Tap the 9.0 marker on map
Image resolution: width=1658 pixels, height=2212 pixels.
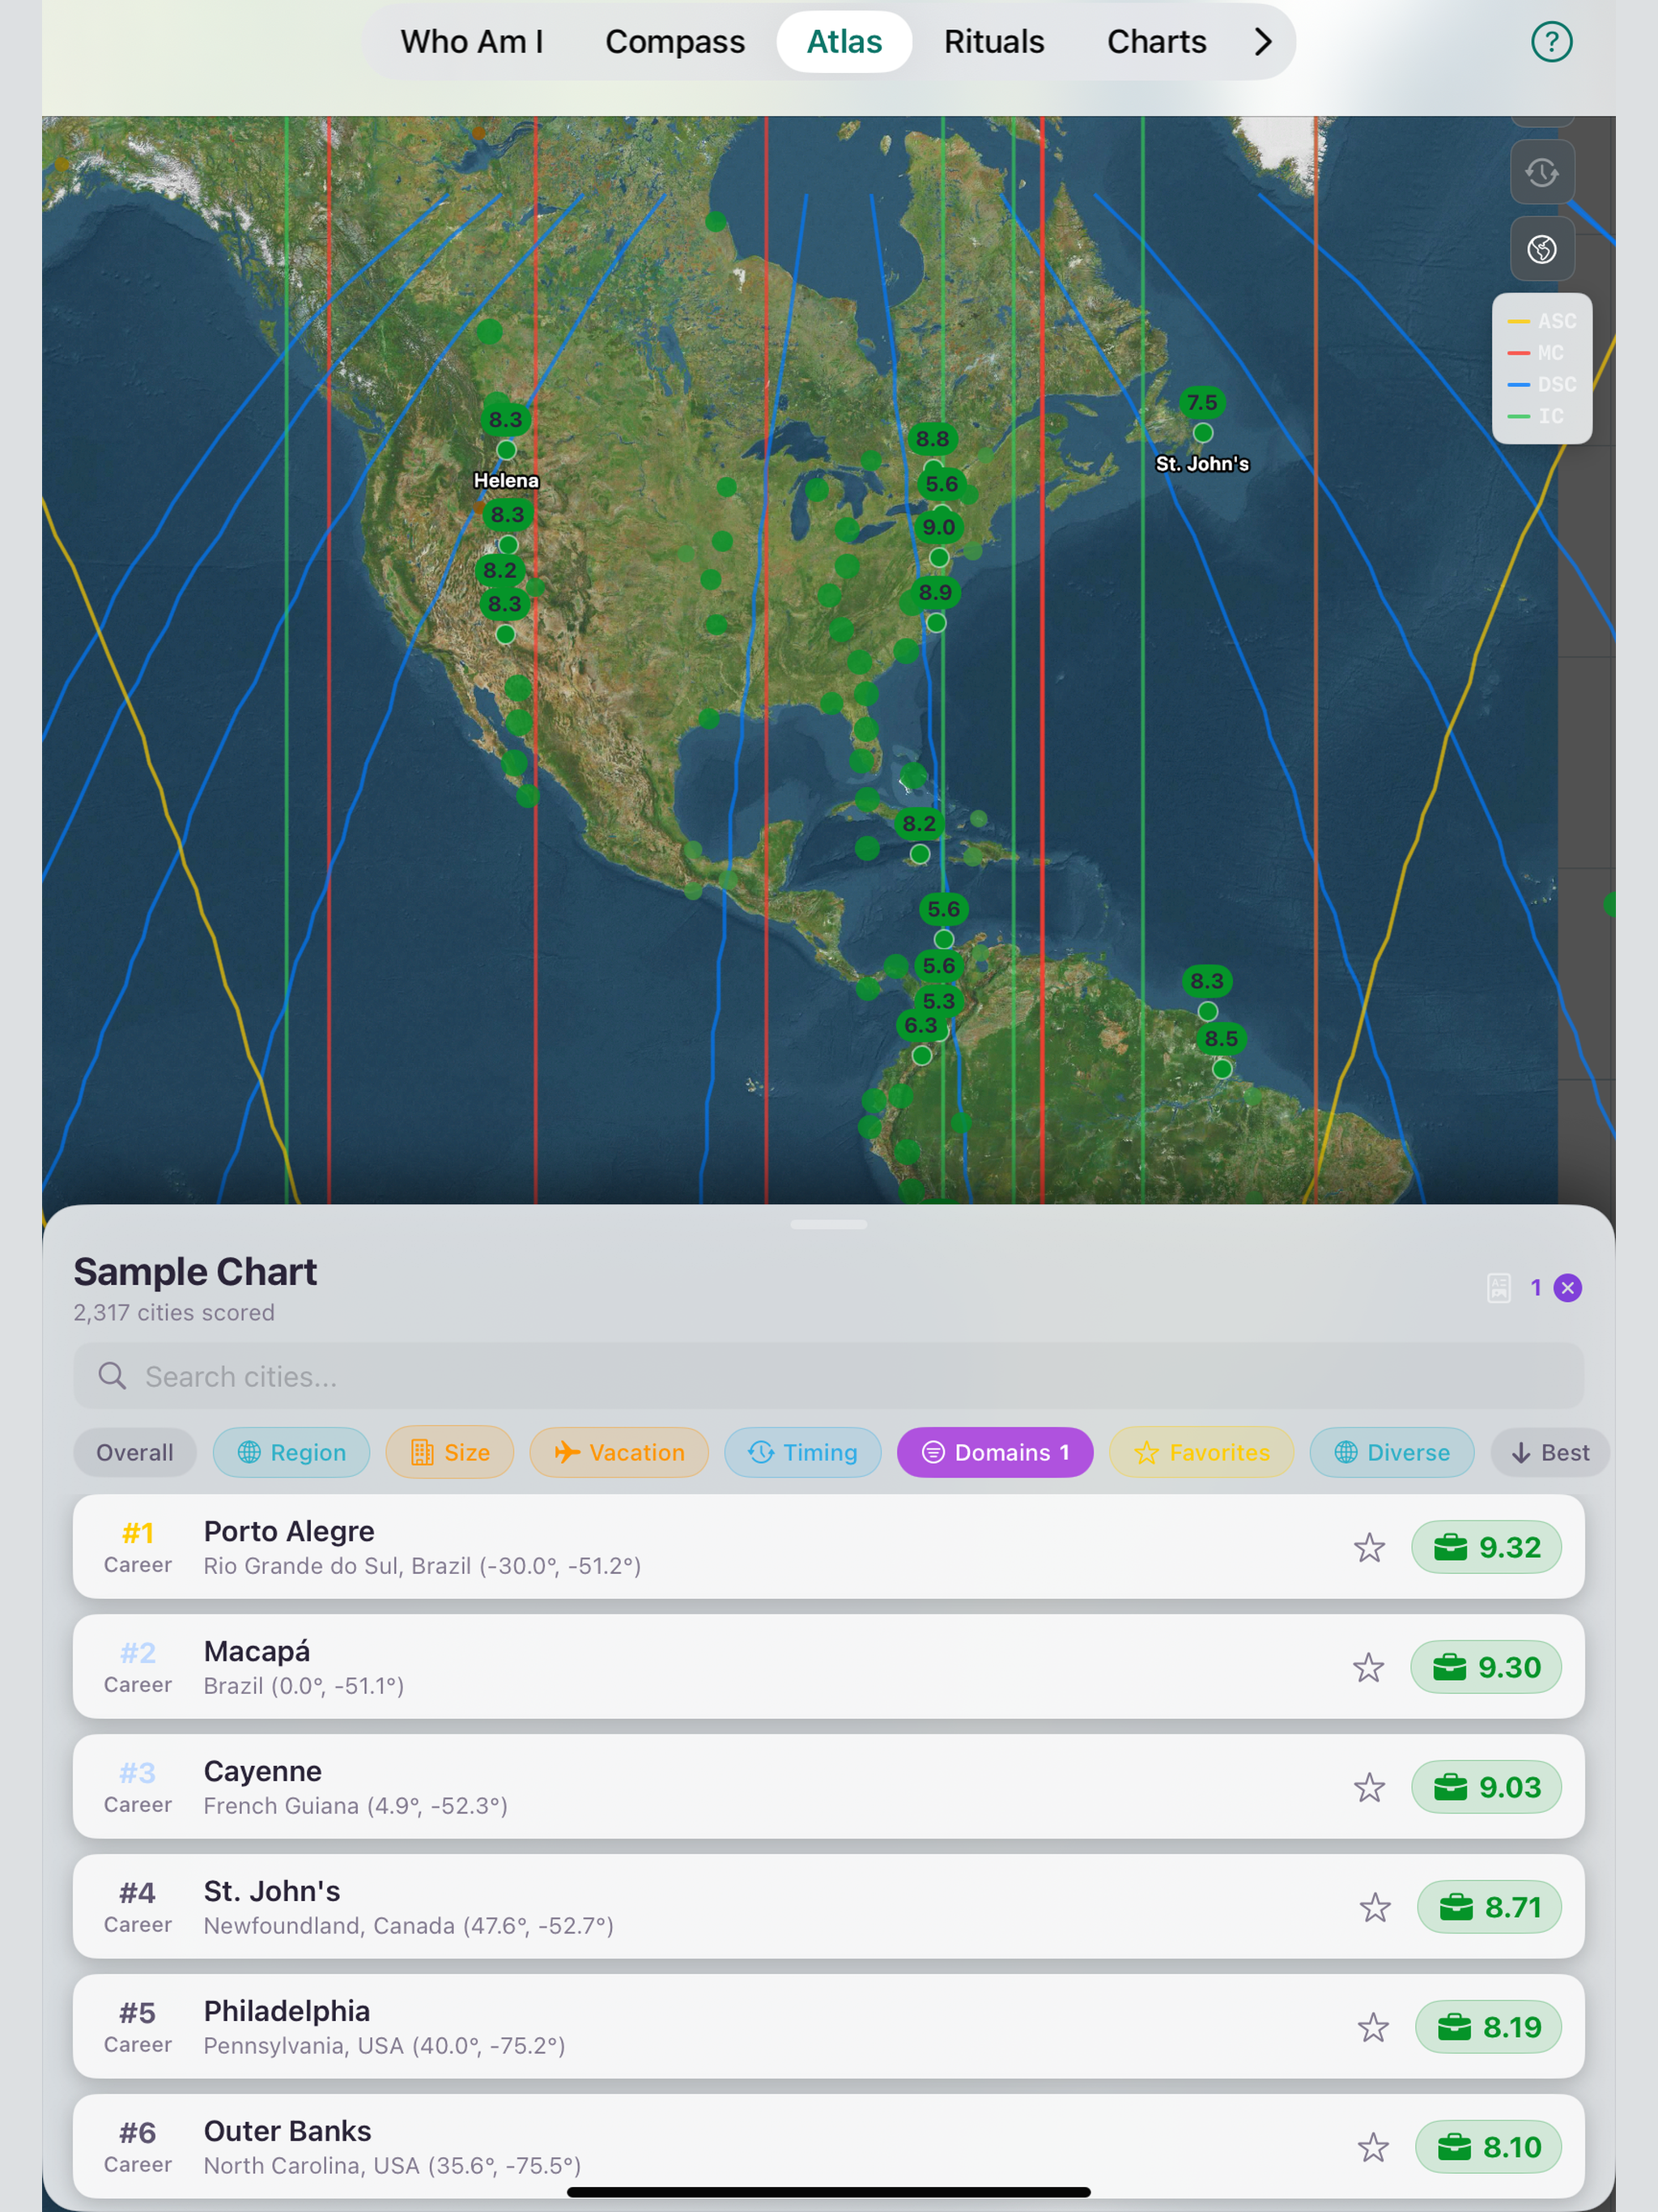coord(938,527)
